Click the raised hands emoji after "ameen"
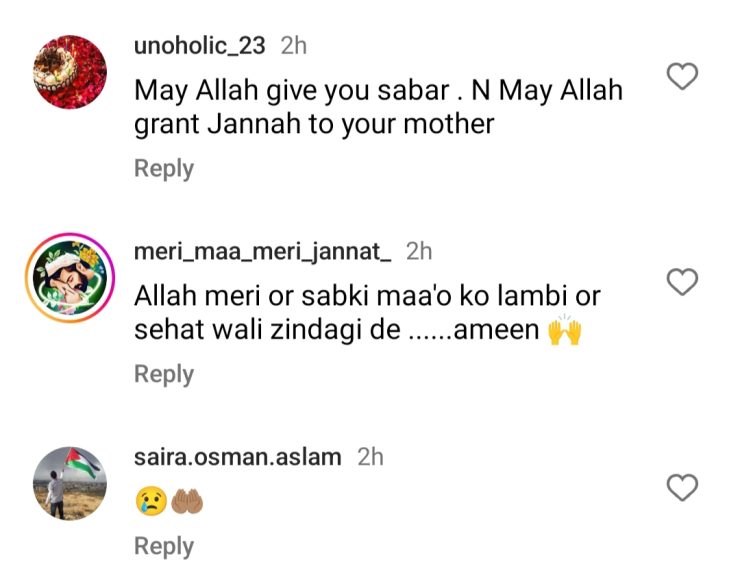 coord(565,331)
